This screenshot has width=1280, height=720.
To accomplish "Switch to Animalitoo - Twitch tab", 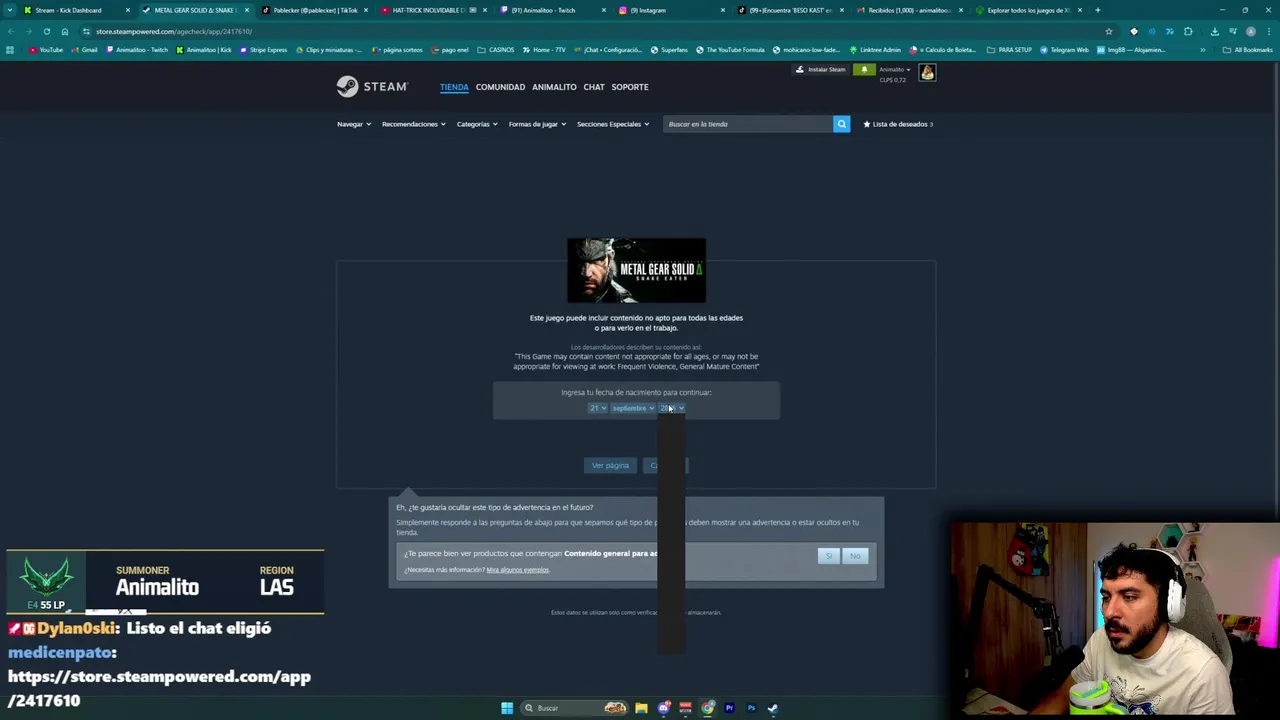I will 552,10.
